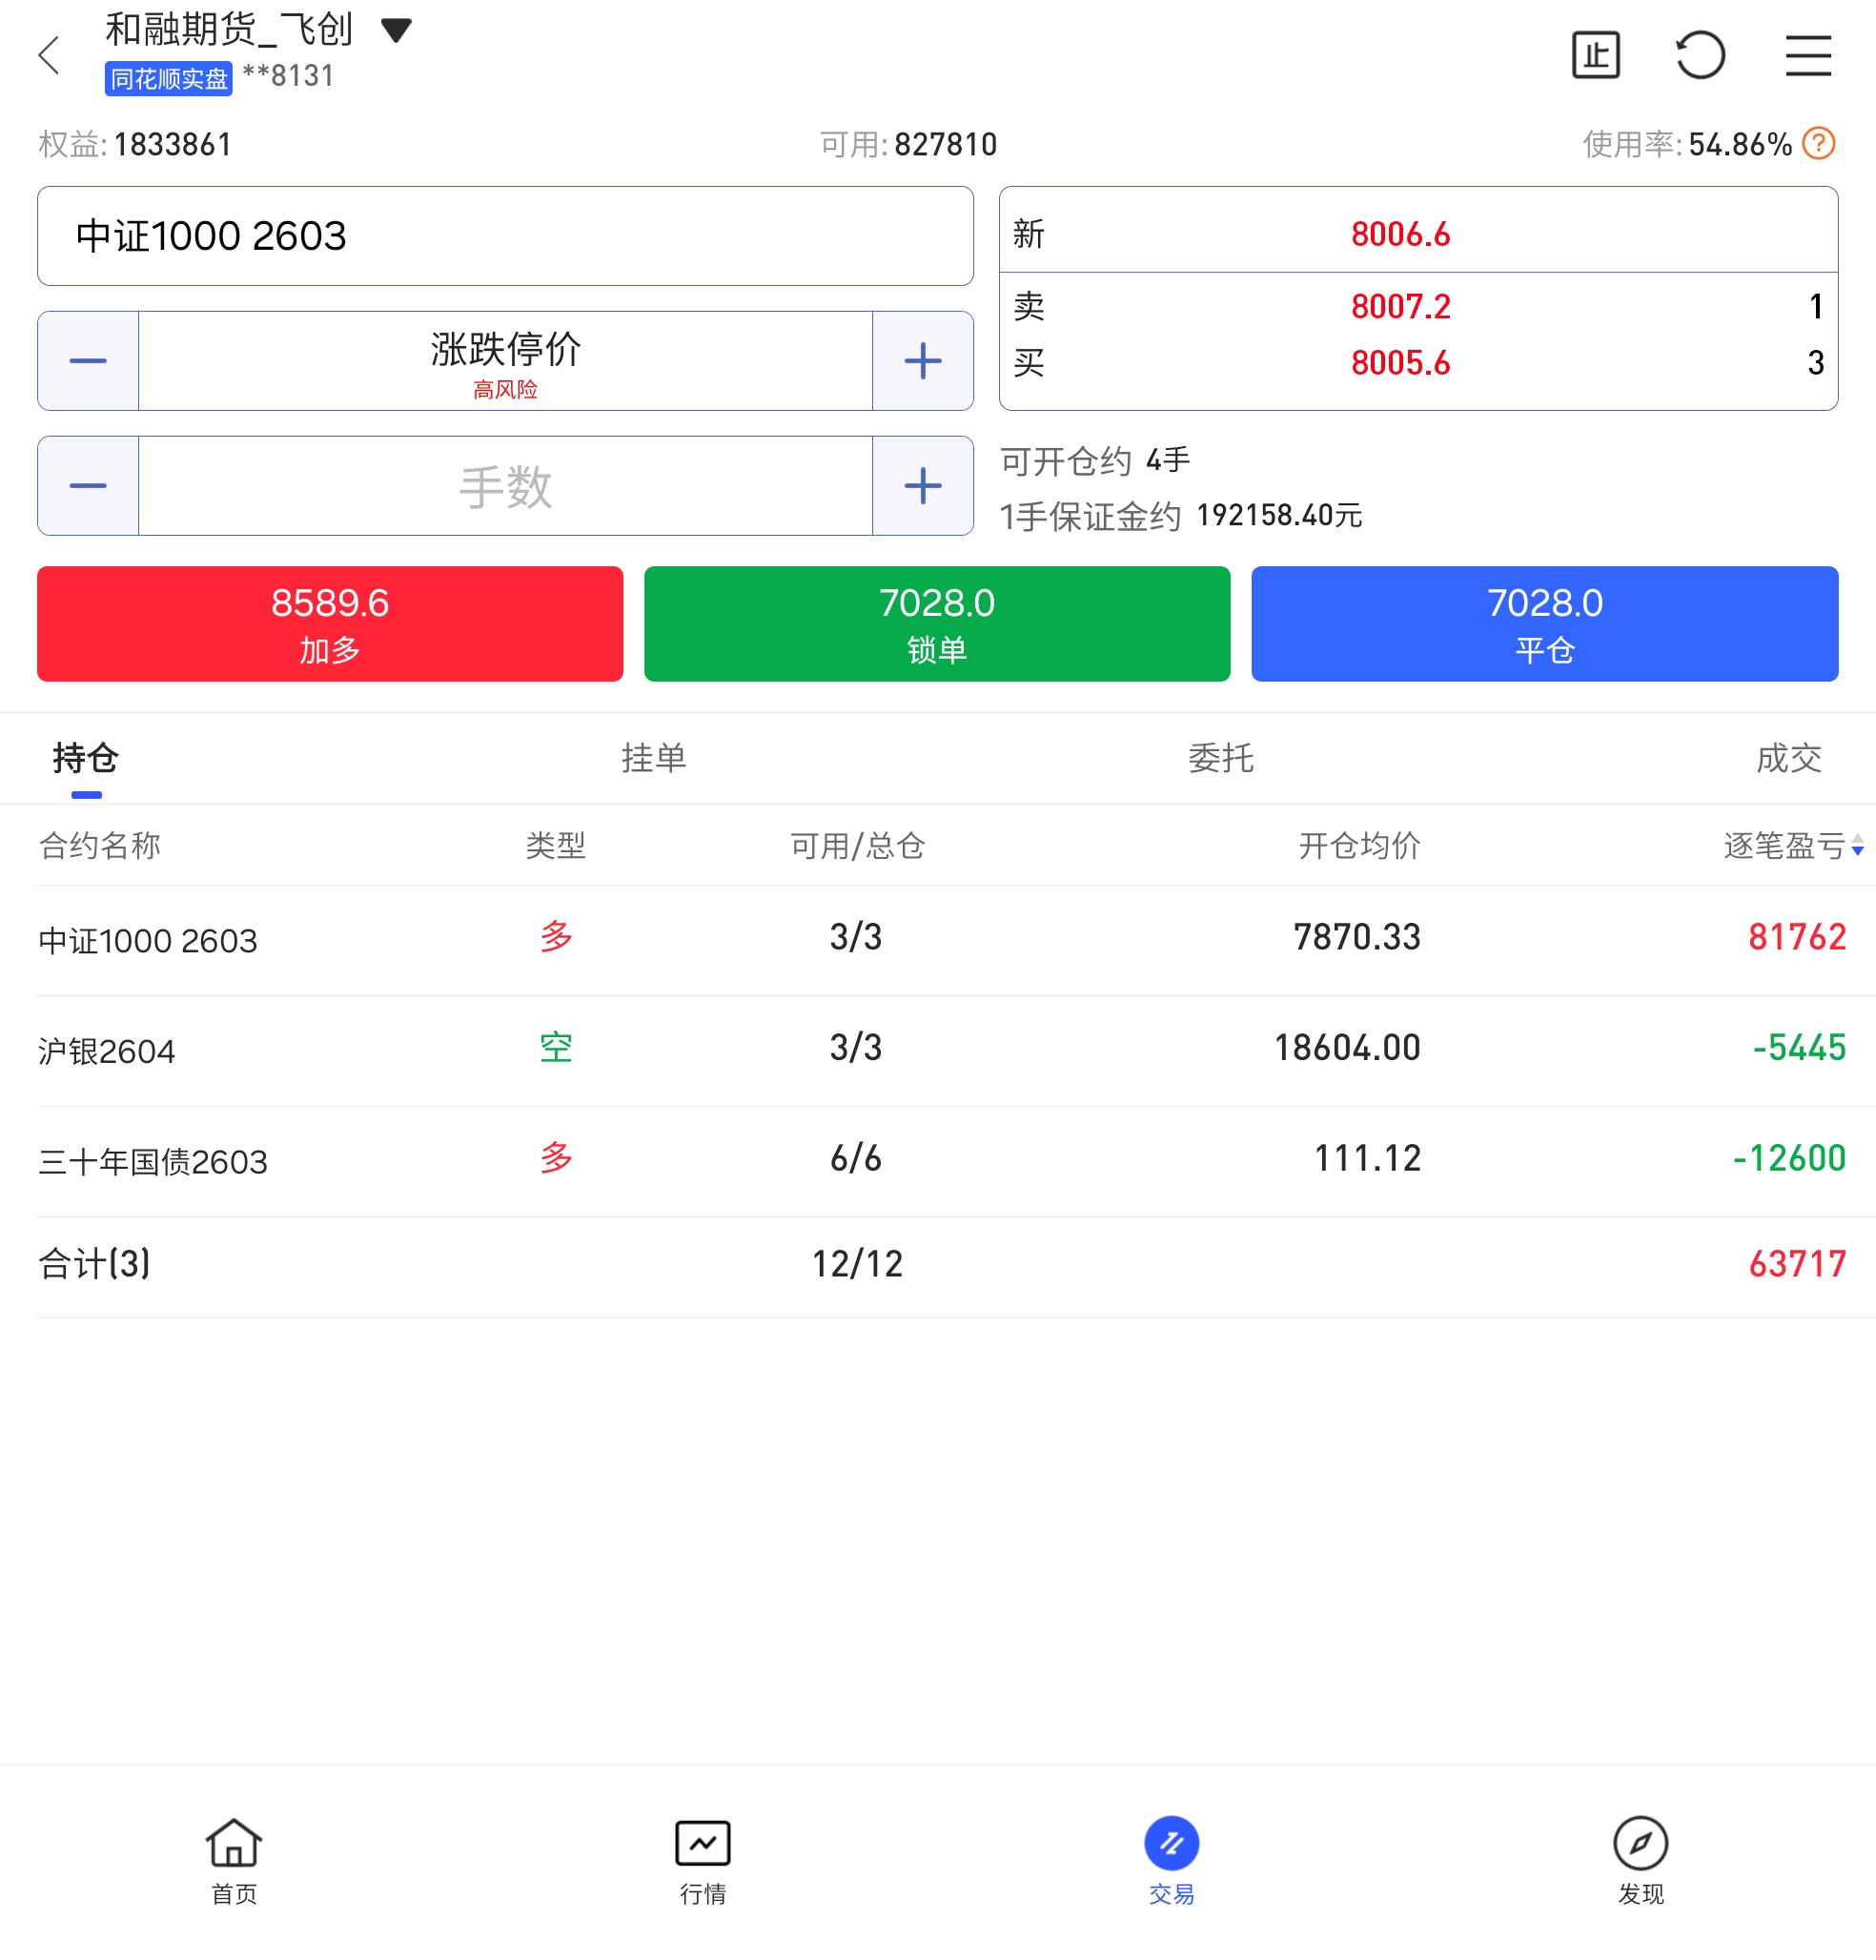
Task: Switch to 成交 tab
Action: [1788, 758]
